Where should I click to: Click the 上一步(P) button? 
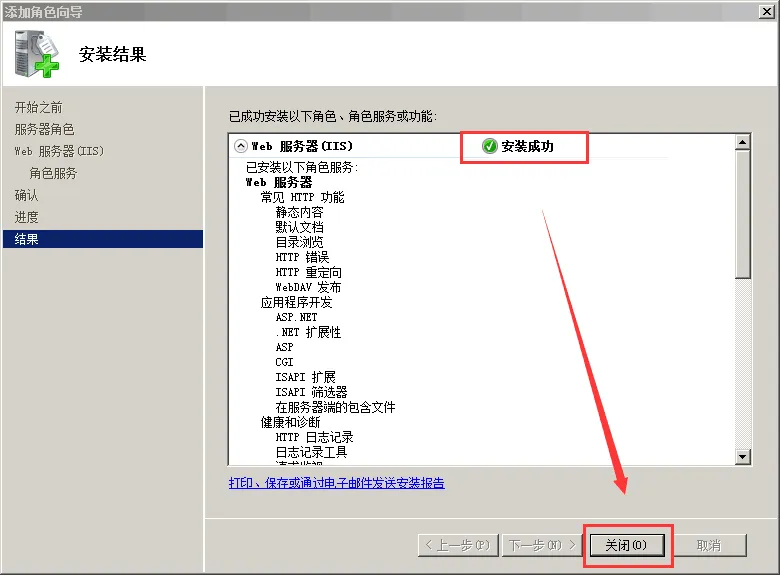[x=458, y=546]
